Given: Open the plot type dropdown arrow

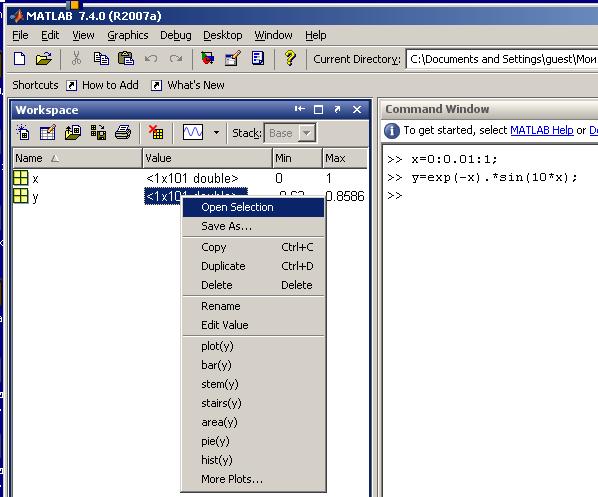Looking at the screenshot, I should coord(216,133).
